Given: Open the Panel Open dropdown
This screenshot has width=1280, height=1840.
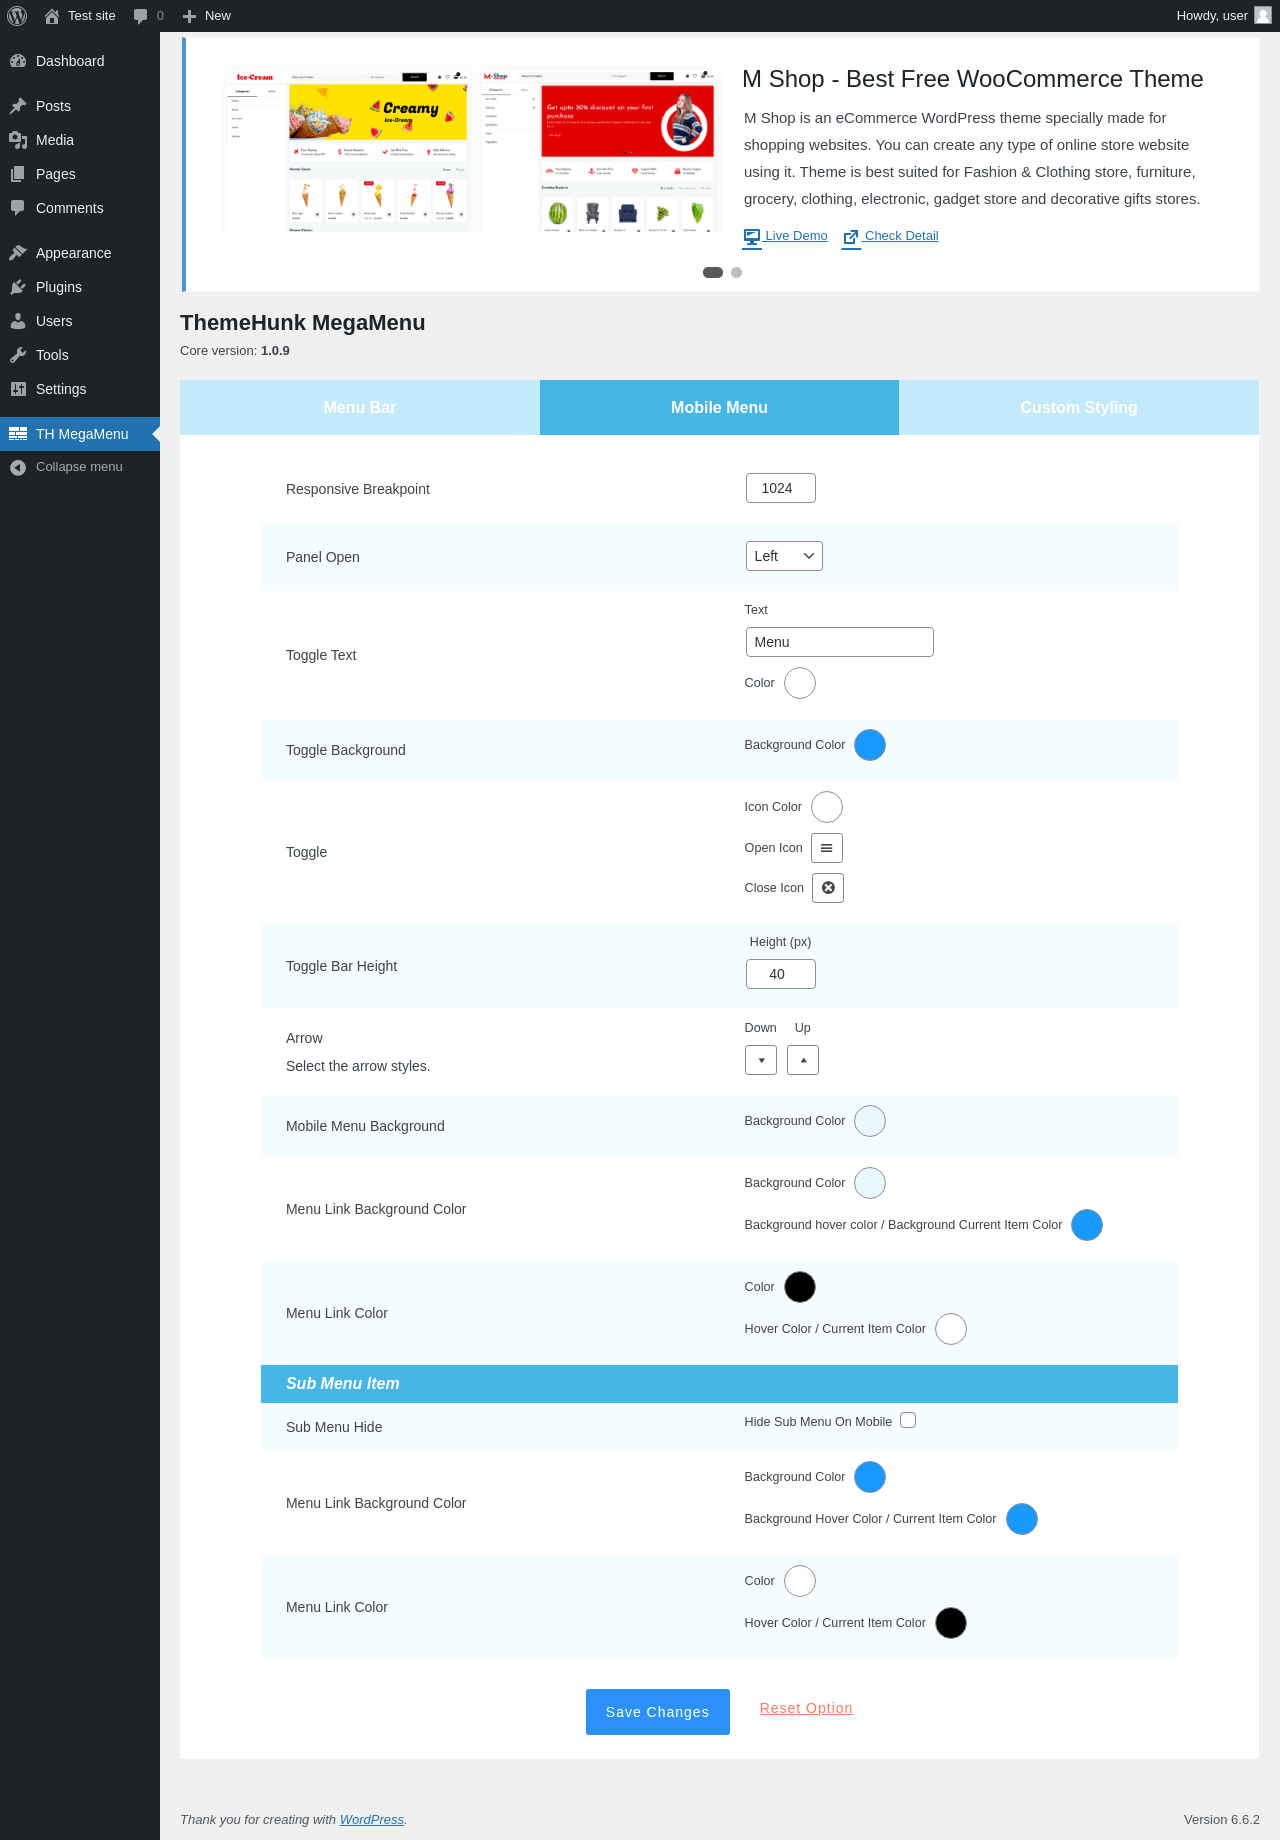Looking at the screenshot, I should 784,556.
